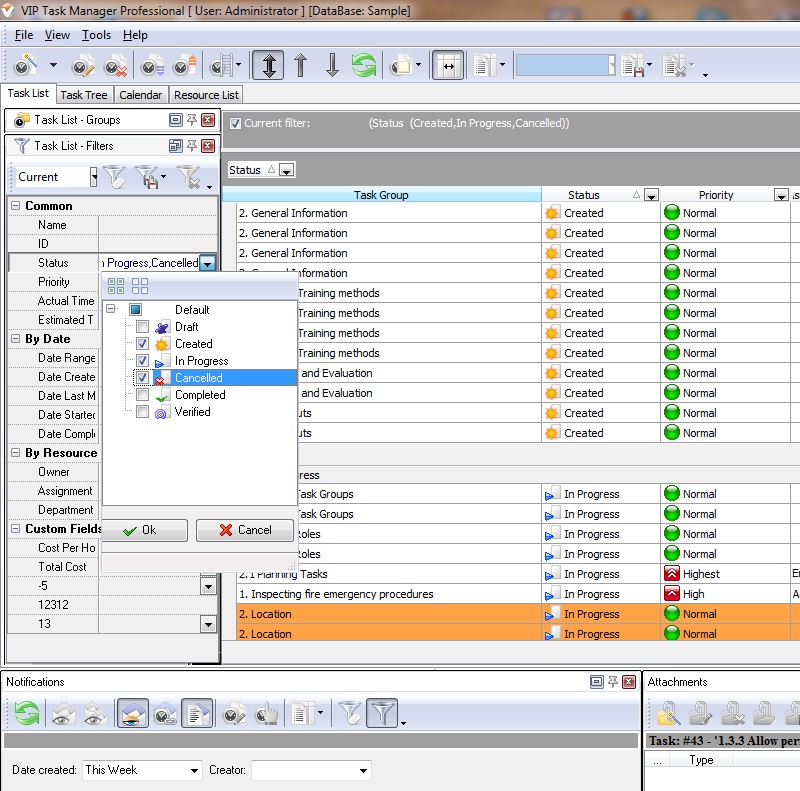Click the green Refresh icon in main toolbar
800x791 pixels.
tap(363, 66)
